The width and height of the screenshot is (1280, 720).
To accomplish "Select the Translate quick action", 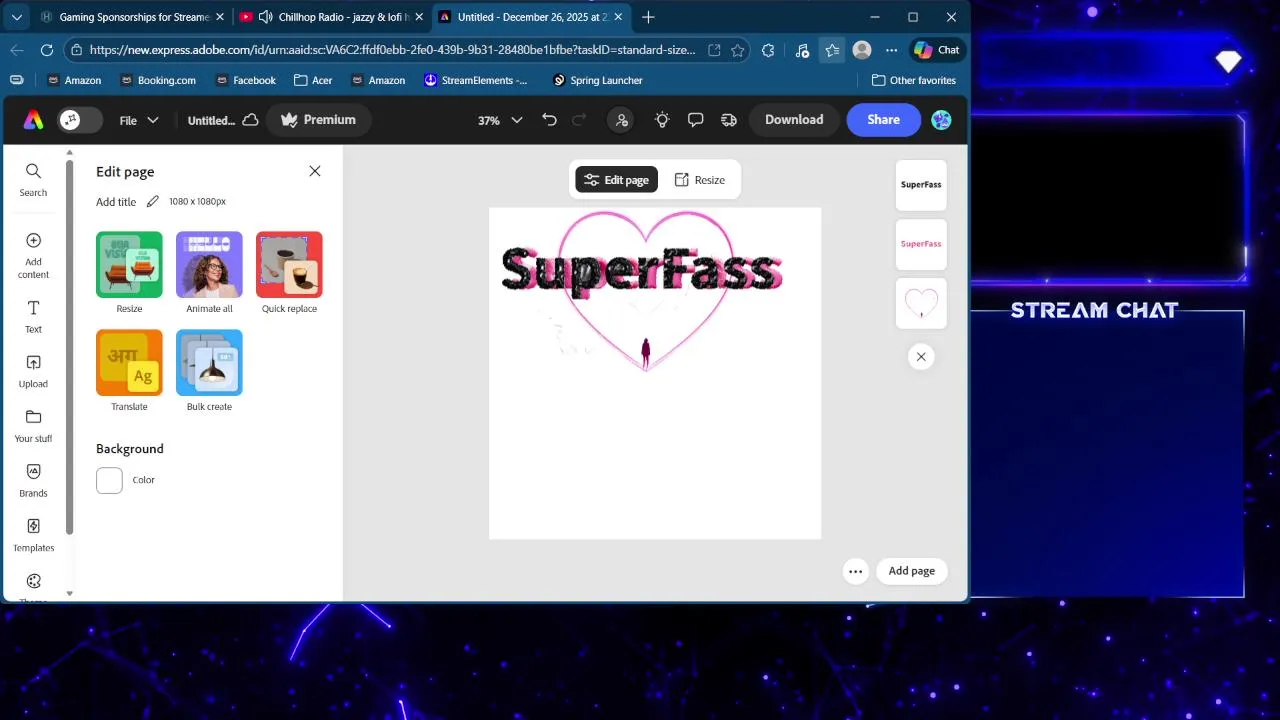I will tap(129, 363).
